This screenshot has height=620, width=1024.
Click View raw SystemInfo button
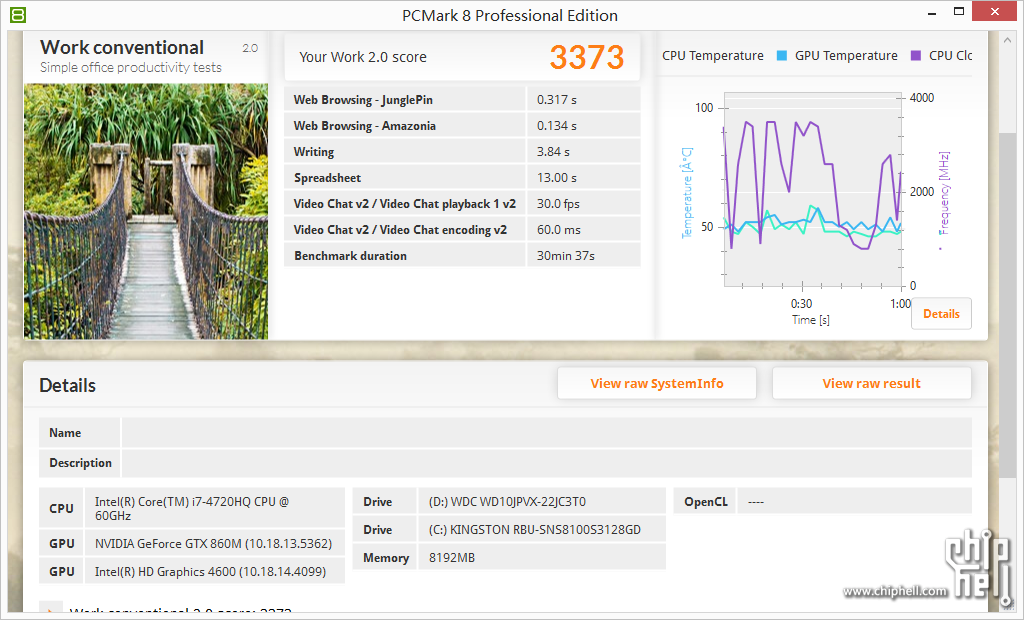pyautogui.click(x=657, y=383)
